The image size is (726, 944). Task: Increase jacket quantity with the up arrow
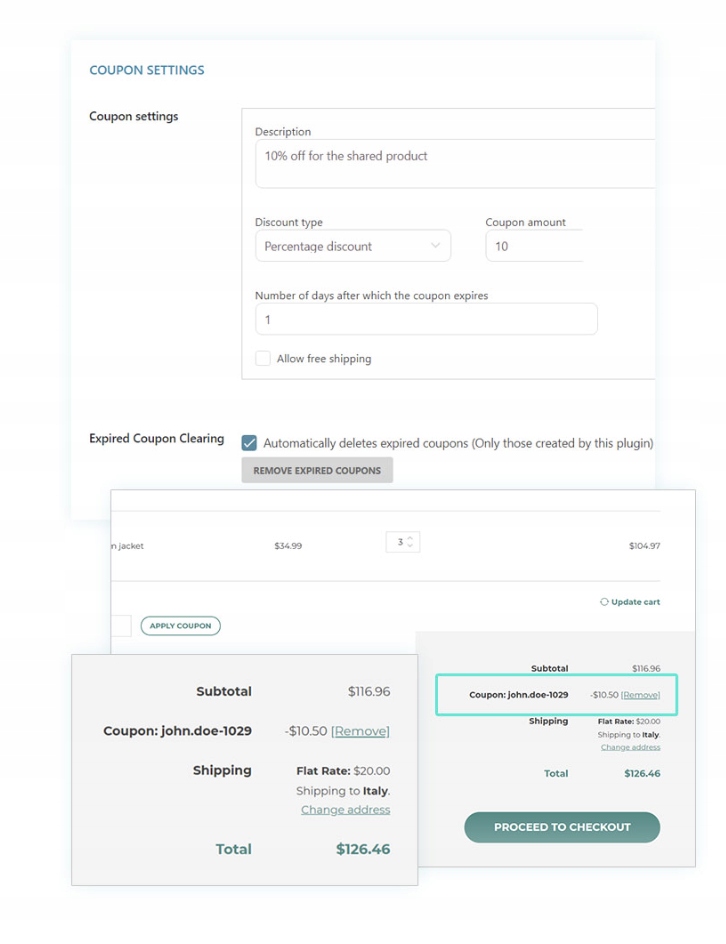[x=410, y=538]
